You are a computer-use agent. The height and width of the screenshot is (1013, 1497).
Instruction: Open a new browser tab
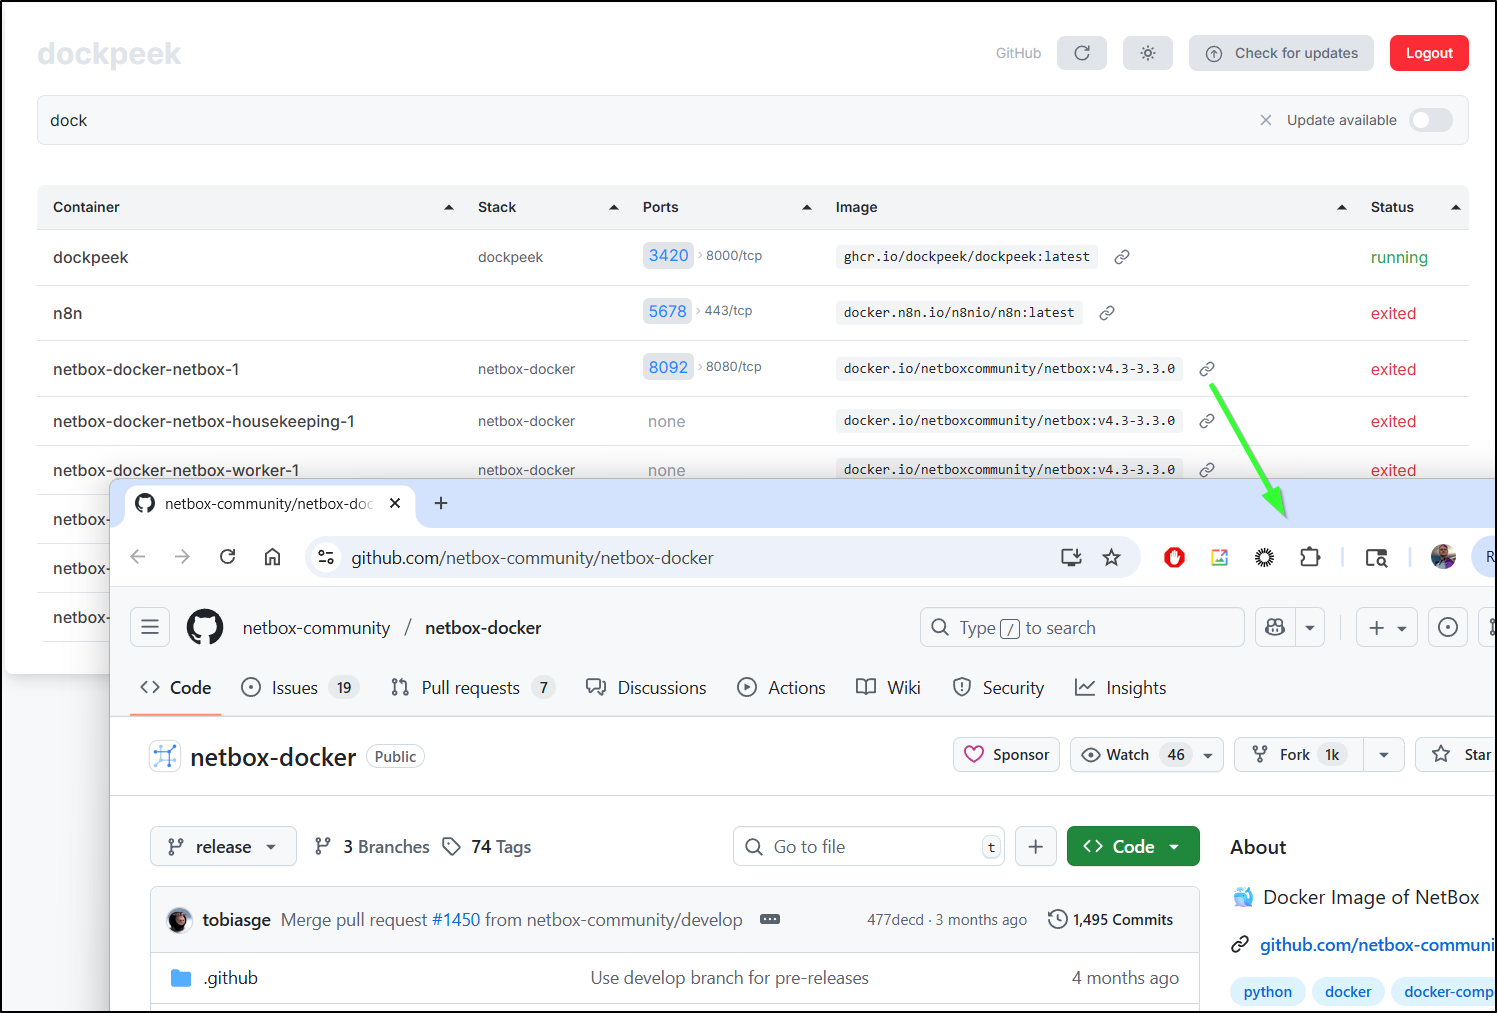441,503
